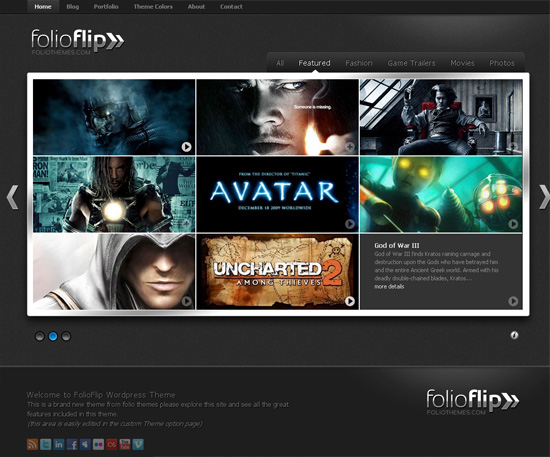Open the Vimeo social icon
Screen dimensions: 550x457
click(138, 444)
